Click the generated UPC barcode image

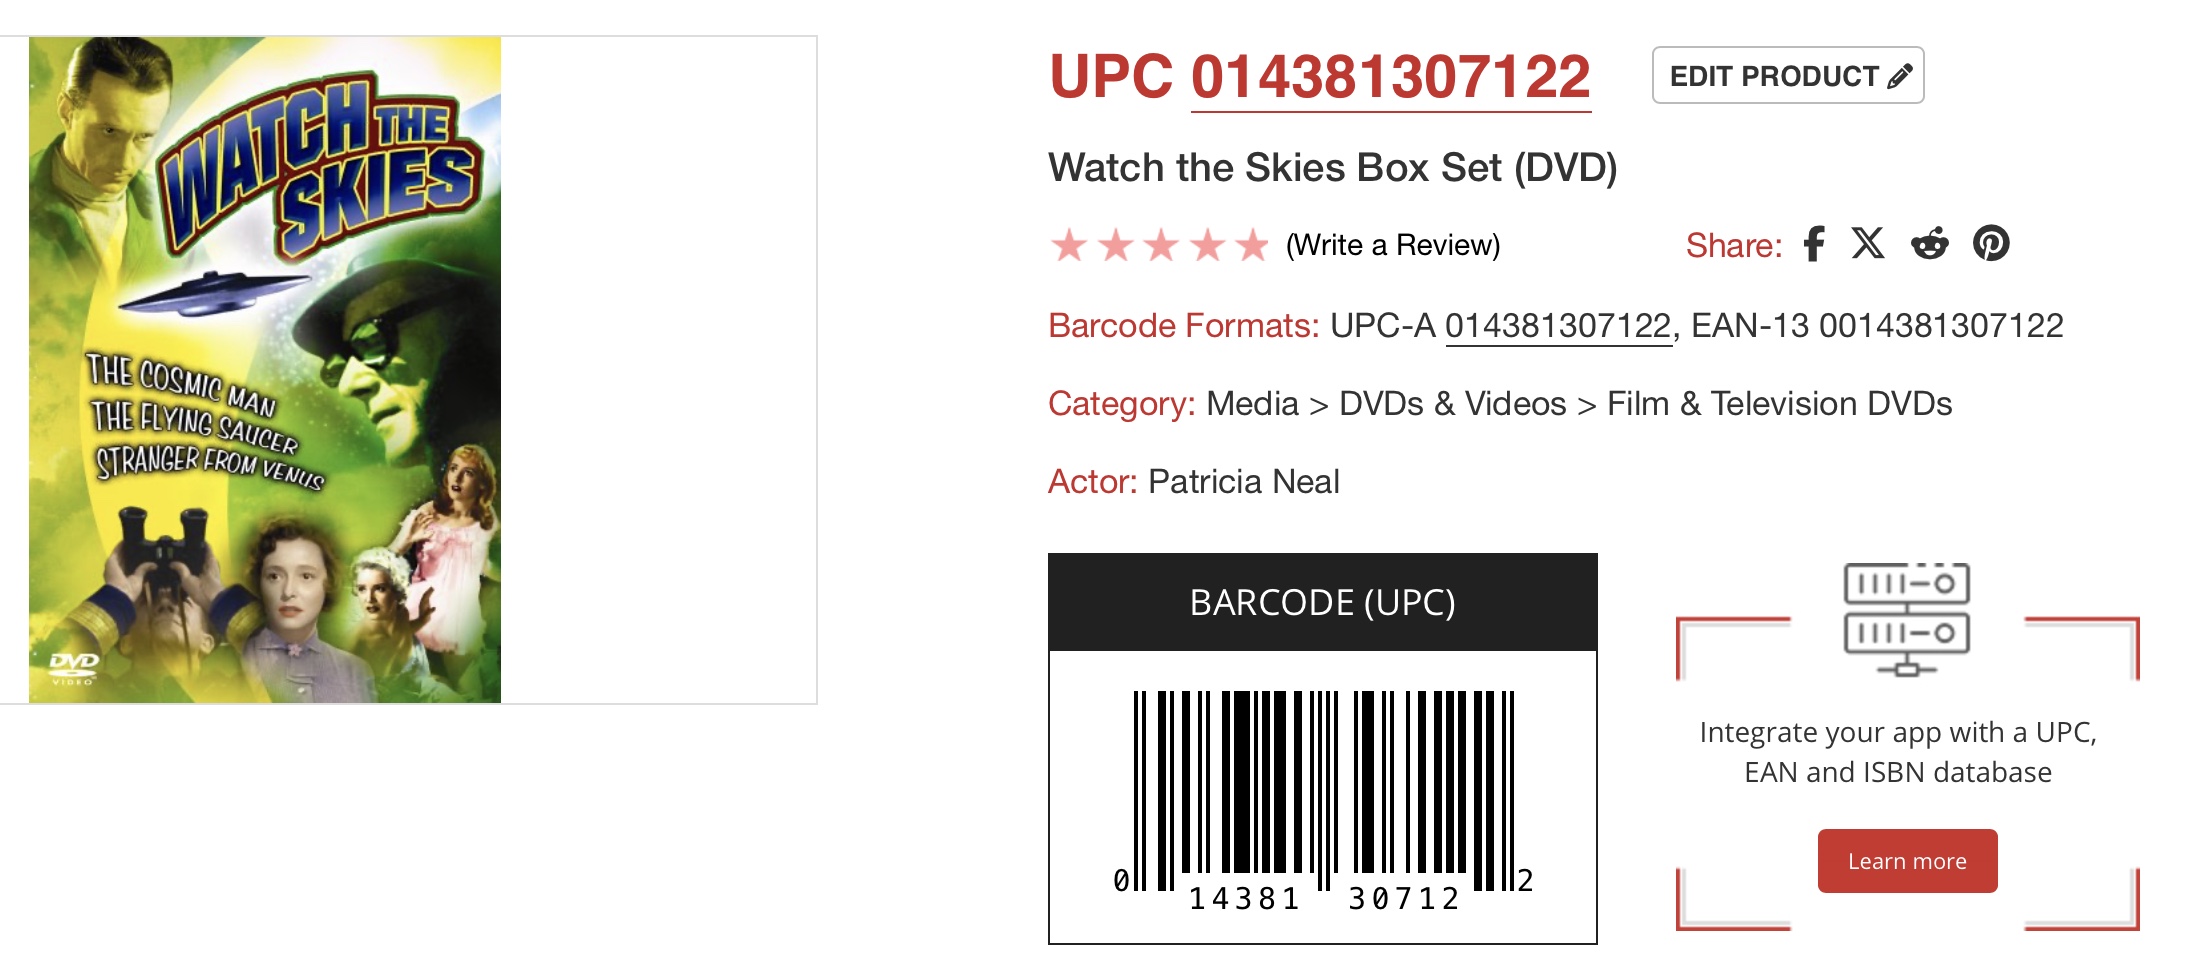click(1322, 795)
